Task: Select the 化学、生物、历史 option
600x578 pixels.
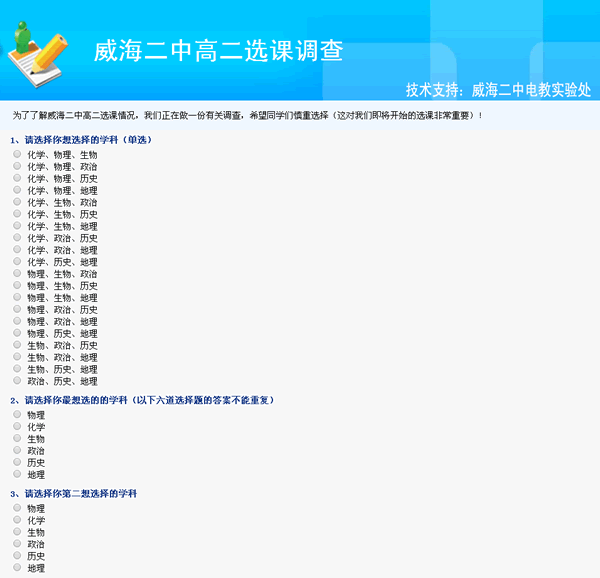Action: point(17,213)
